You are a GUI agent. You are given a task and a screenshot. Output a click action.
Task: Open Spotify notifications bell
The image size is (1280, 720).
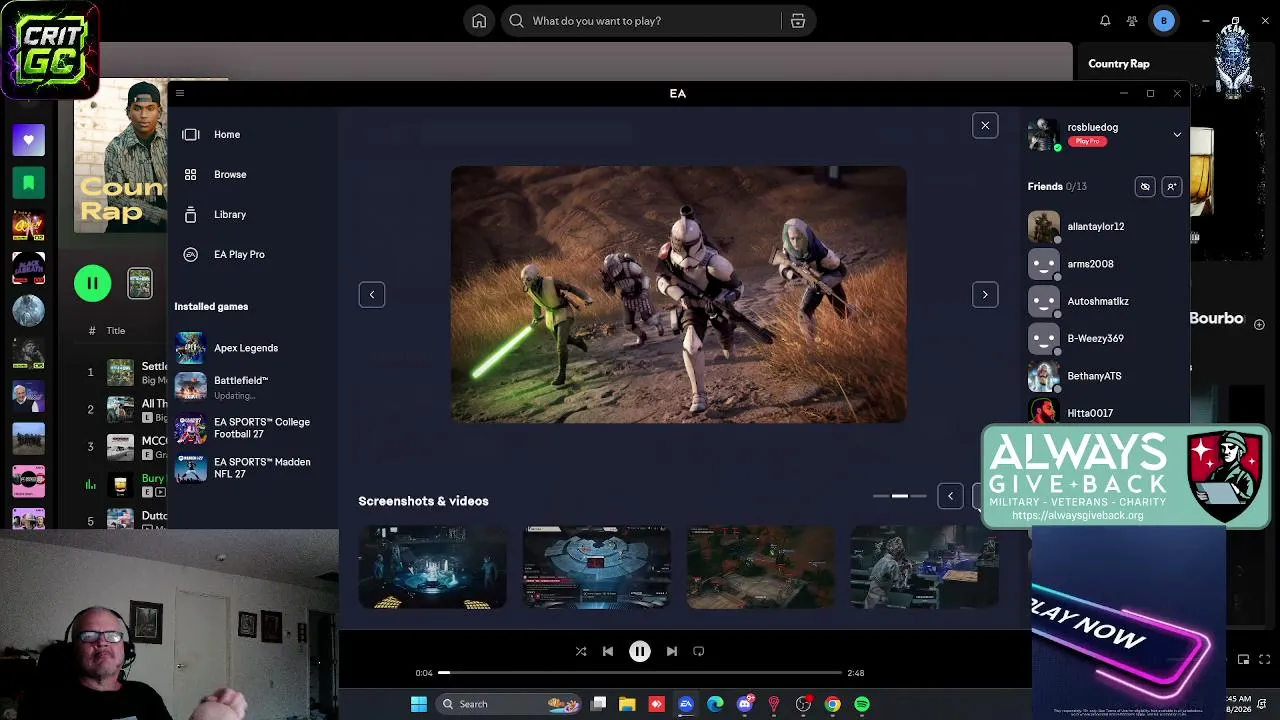pyautogui.click(x=1105, y=21)
